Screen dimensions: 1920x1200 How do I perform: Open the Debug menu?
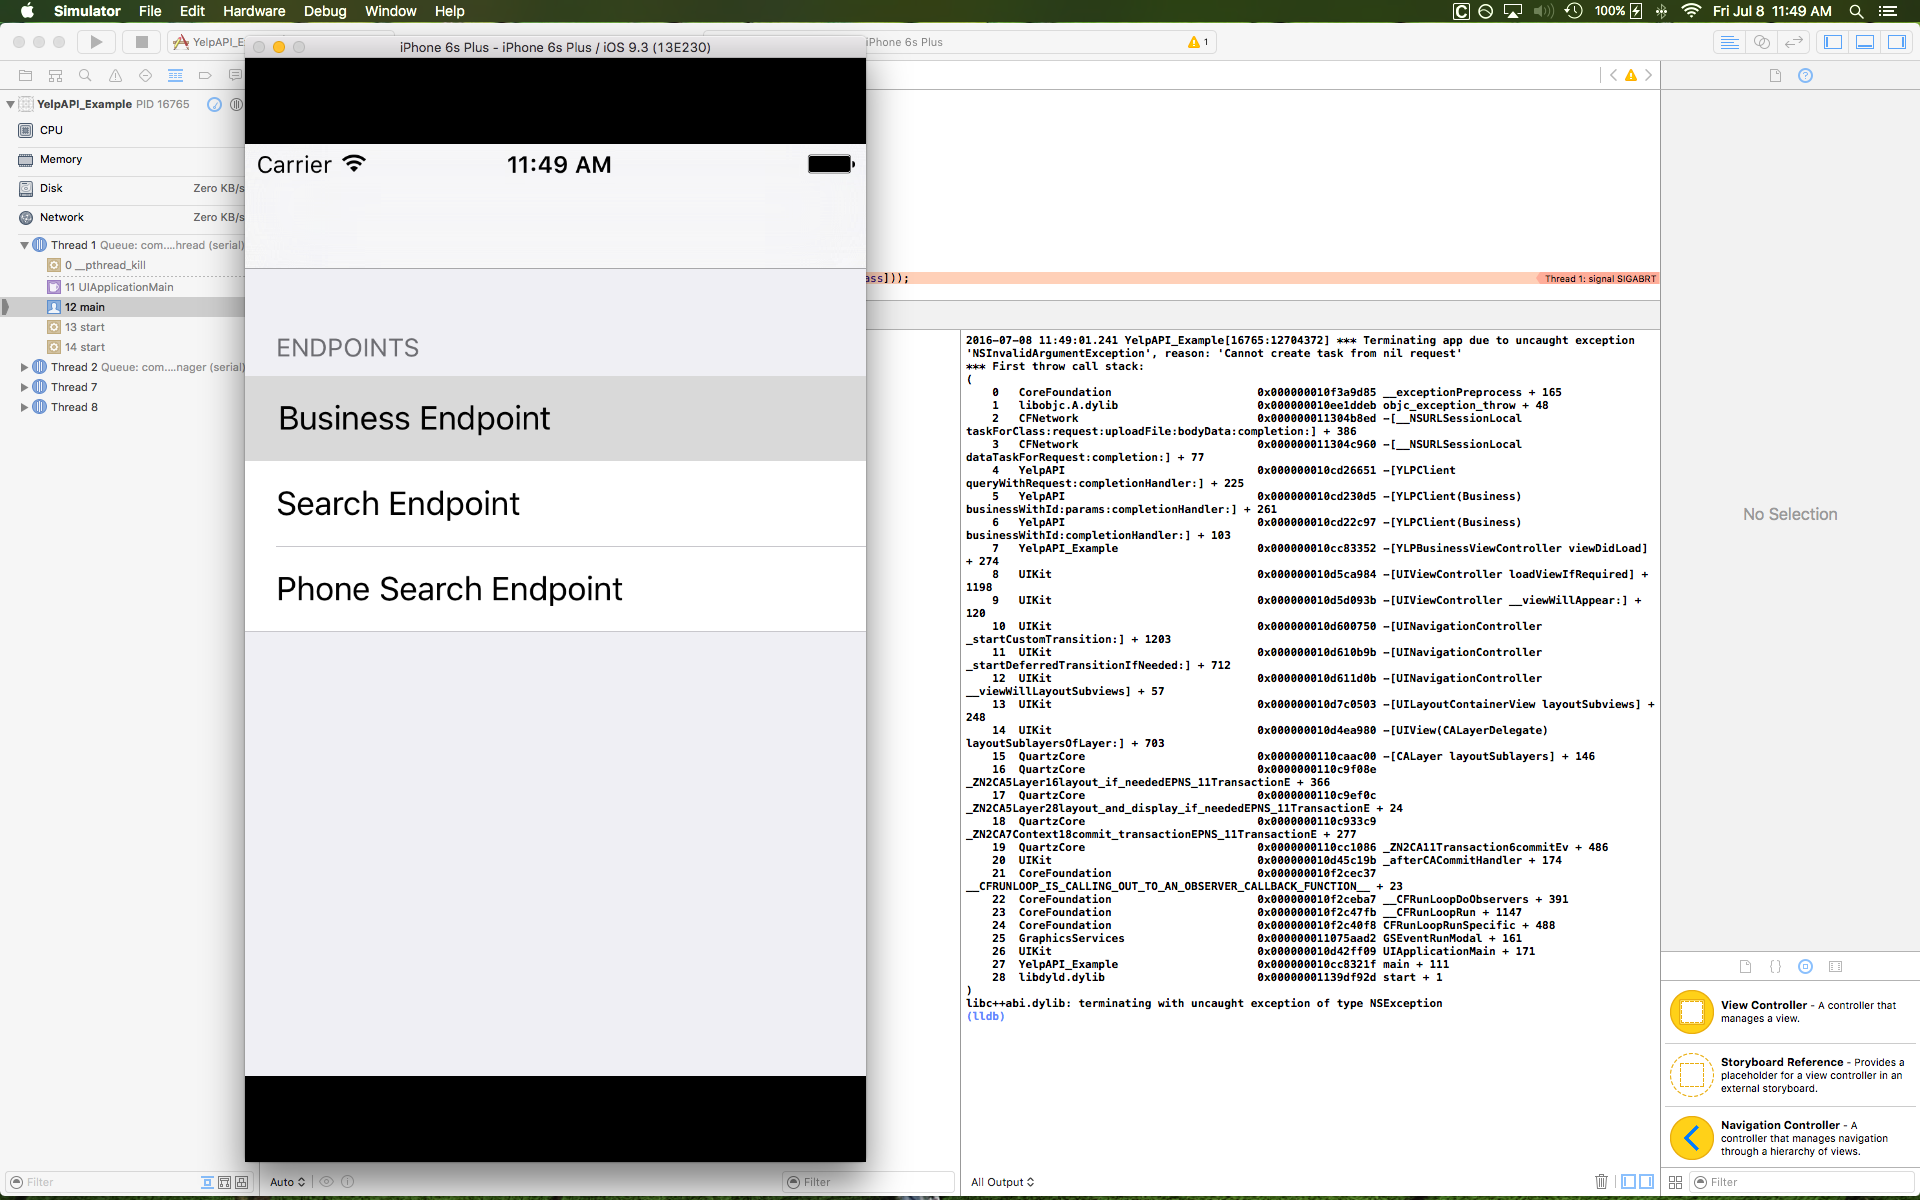tap(325, 11)
